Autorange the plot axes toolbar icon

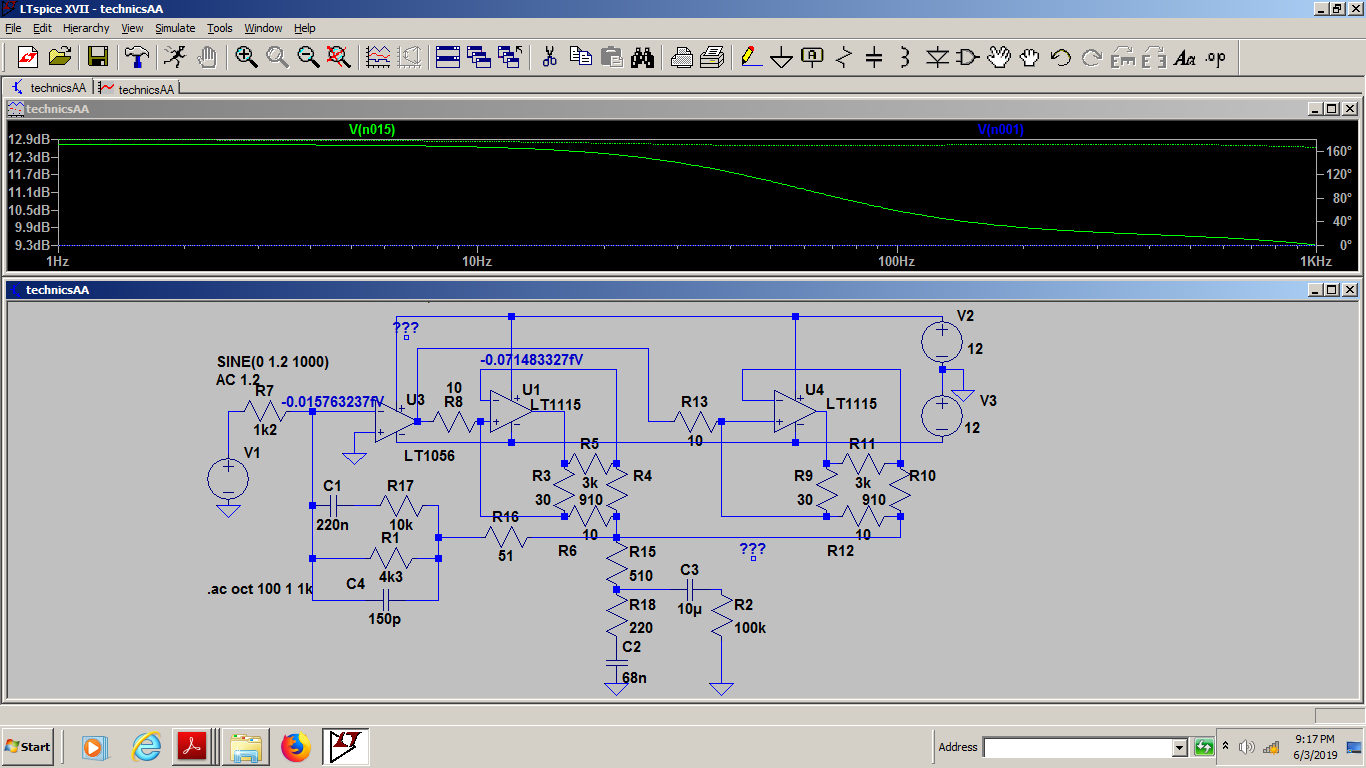tap(378, 57)
